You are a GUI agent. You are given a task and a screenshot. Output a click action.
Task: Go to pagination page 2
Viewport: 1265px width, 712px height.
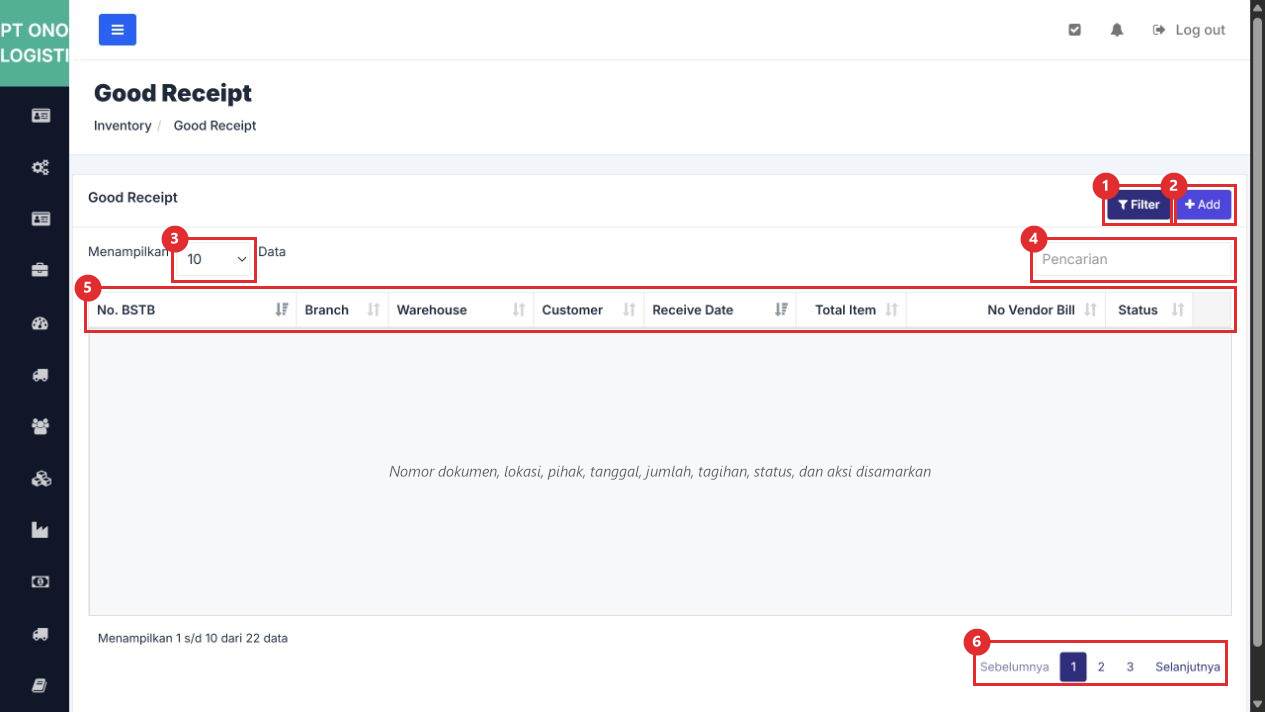click(1101, 667)
